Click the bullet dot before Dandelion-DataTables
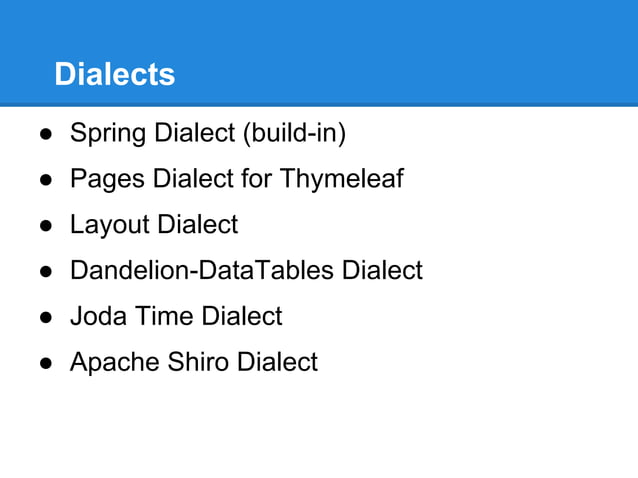This screenshot has width=638, height=478. (x=46, y=271)
